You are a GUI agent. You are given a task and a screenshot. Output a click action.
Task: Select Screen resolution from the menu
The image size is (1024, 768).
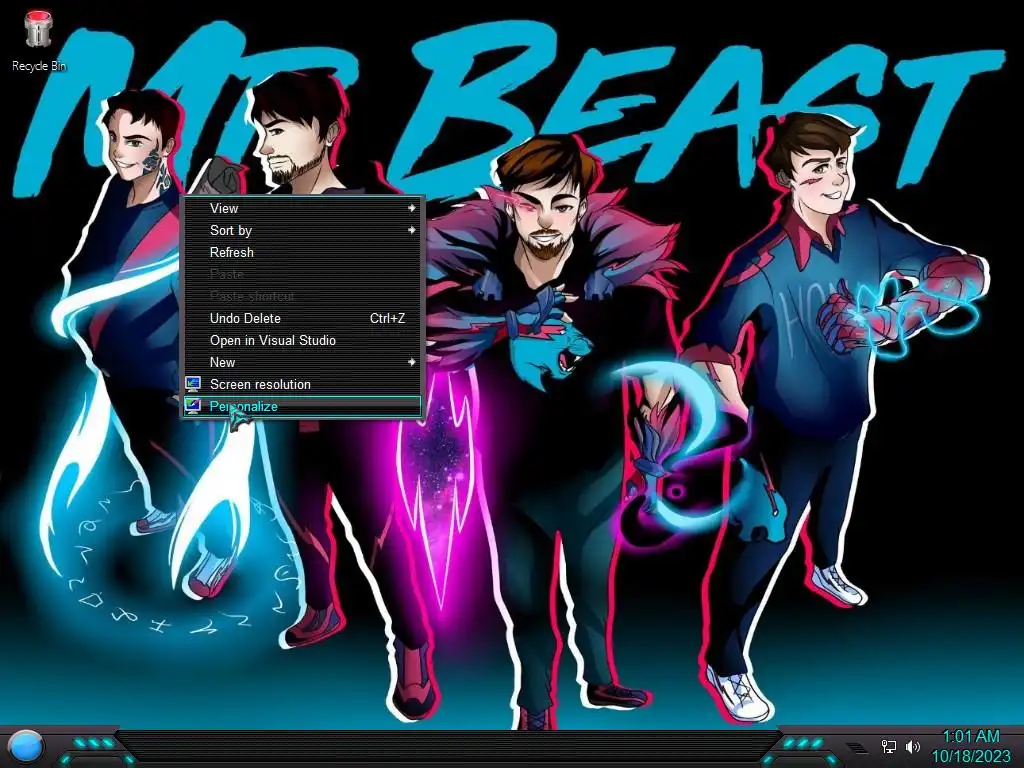tap(302, 384)
